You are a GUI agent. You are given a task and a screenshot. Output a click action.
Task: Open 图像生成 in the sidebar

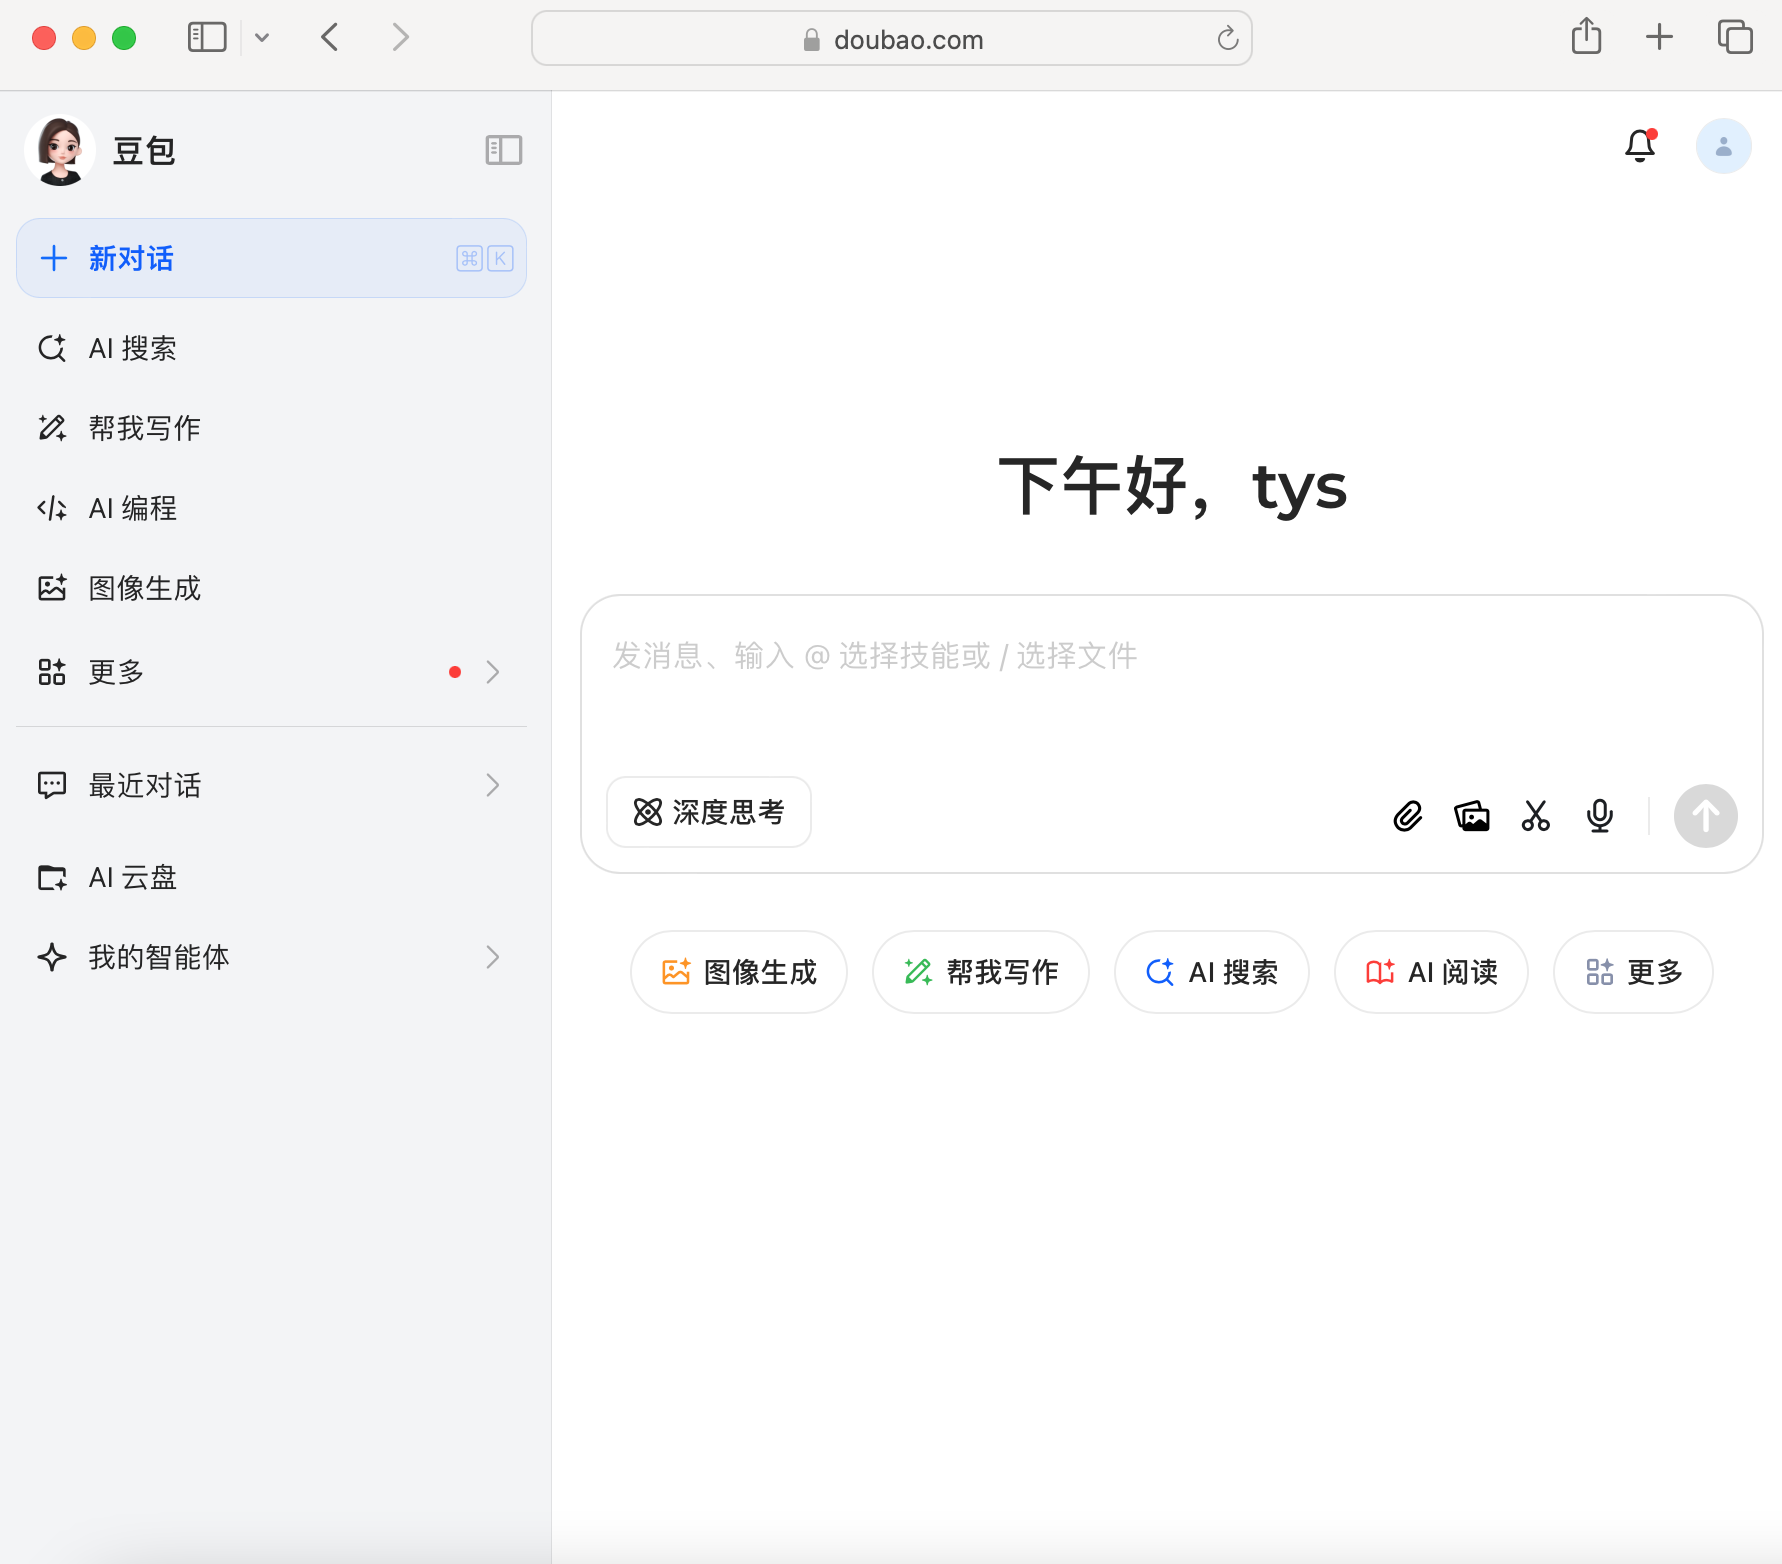271,588
